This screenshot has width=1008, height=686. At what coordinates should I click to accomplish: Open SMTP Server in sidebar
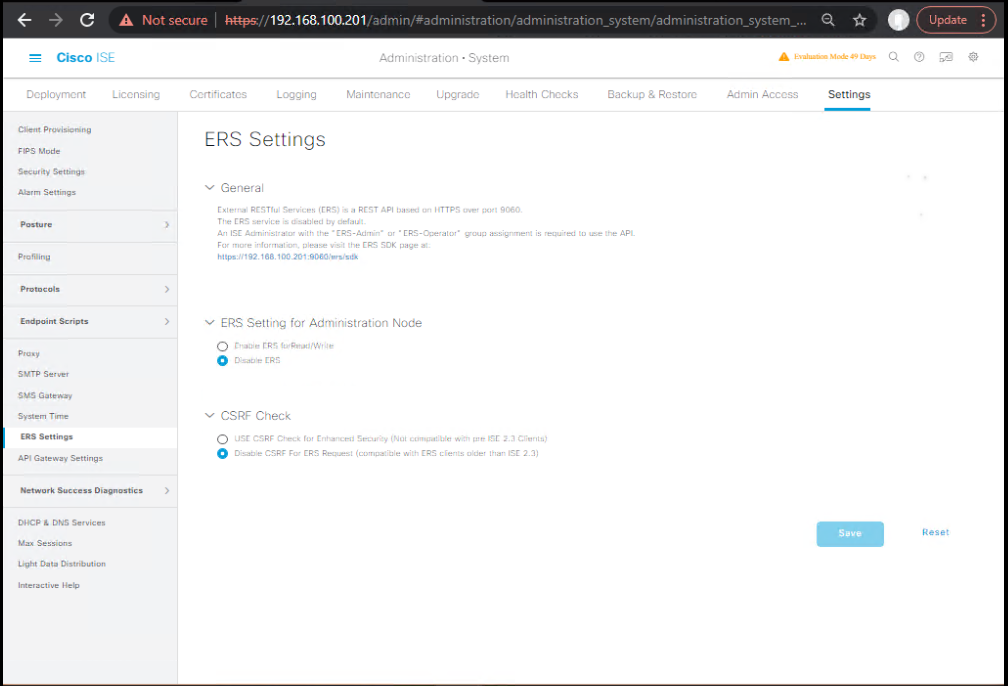pos(43,374)
